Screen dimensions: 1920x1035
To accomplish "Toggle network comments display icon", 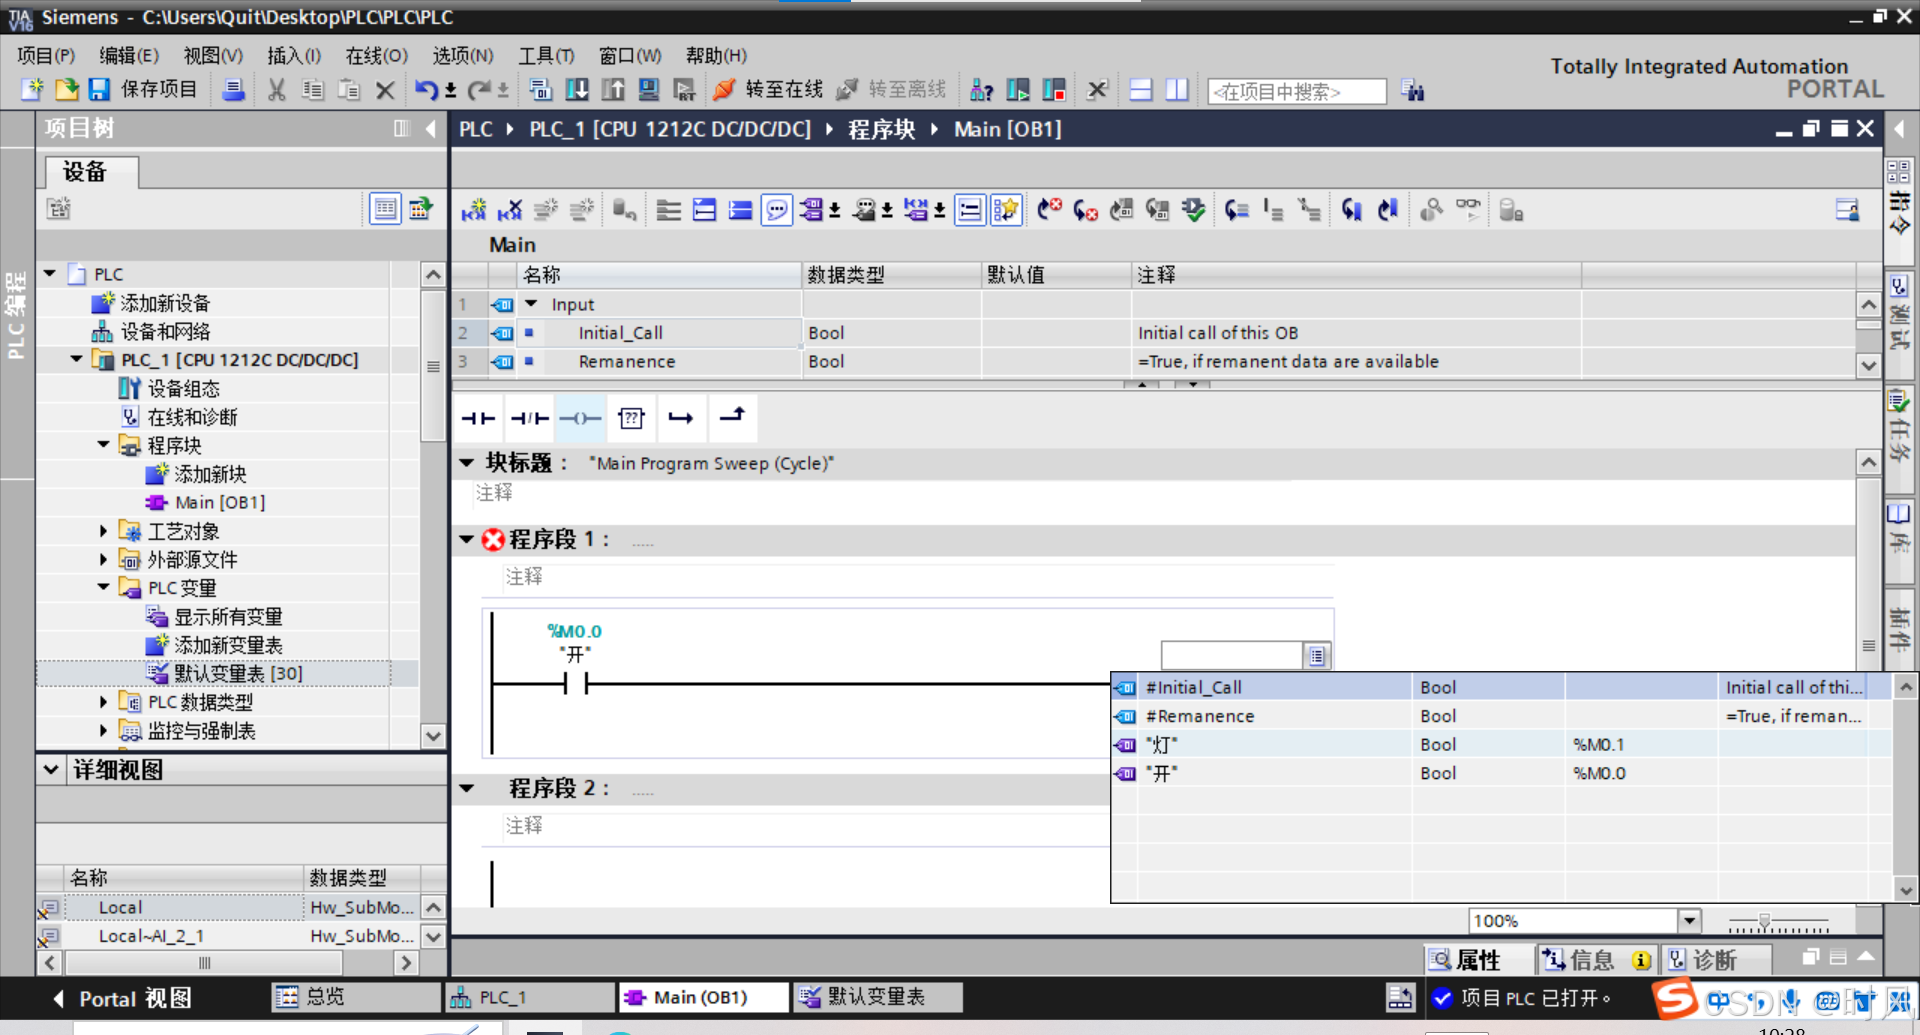I will [x=970, y=210].
